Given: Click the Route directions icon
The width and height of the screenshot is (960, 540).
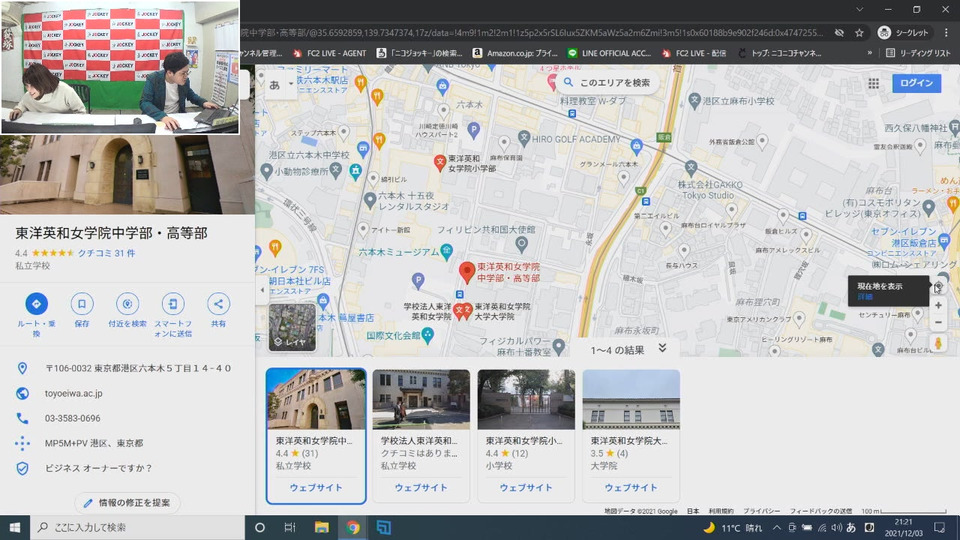Looking at the screenshot, I should [36, 304].
